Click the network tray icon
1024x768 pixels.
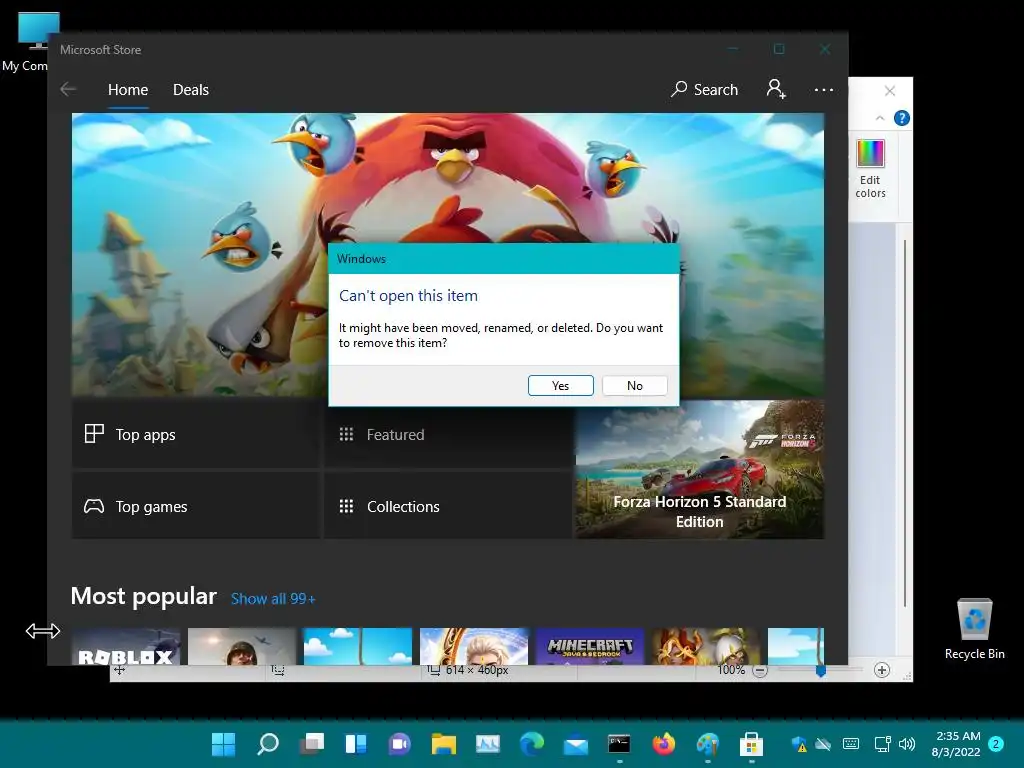click(x=882, y=744)
